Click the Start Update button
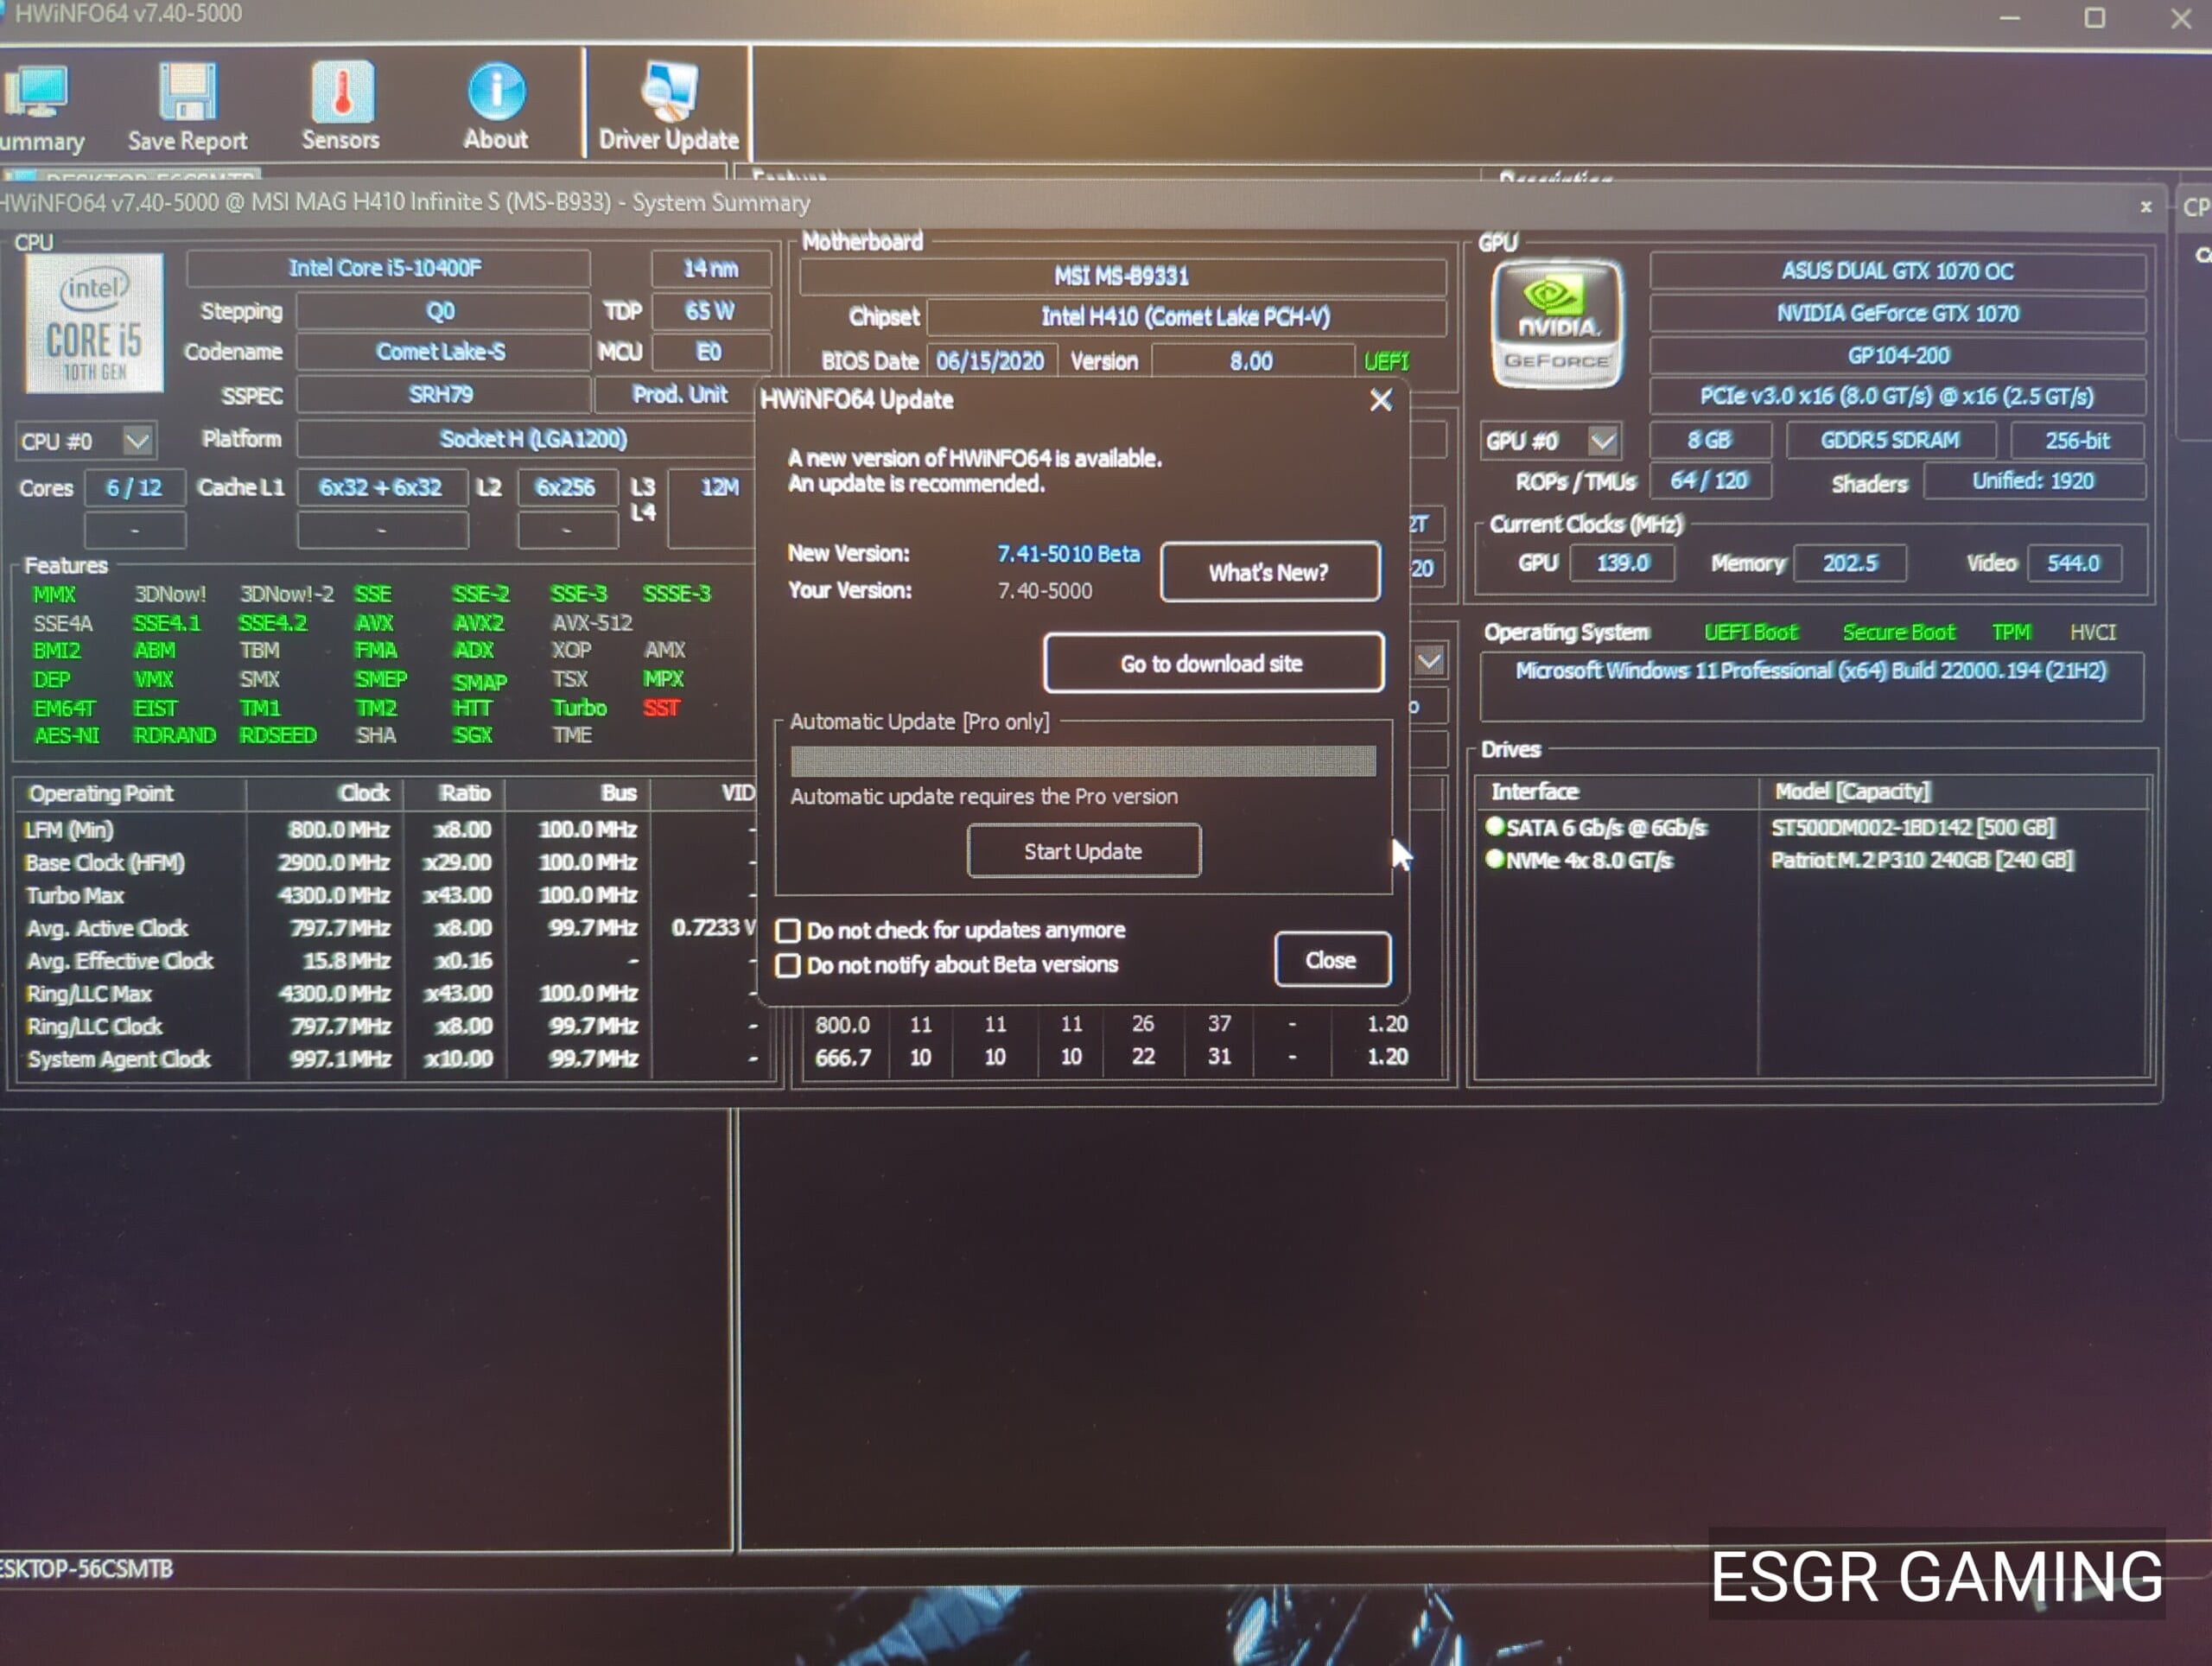This screenshot has width=2212, height=1666. pyautogui.click(x=1083, y=851)
